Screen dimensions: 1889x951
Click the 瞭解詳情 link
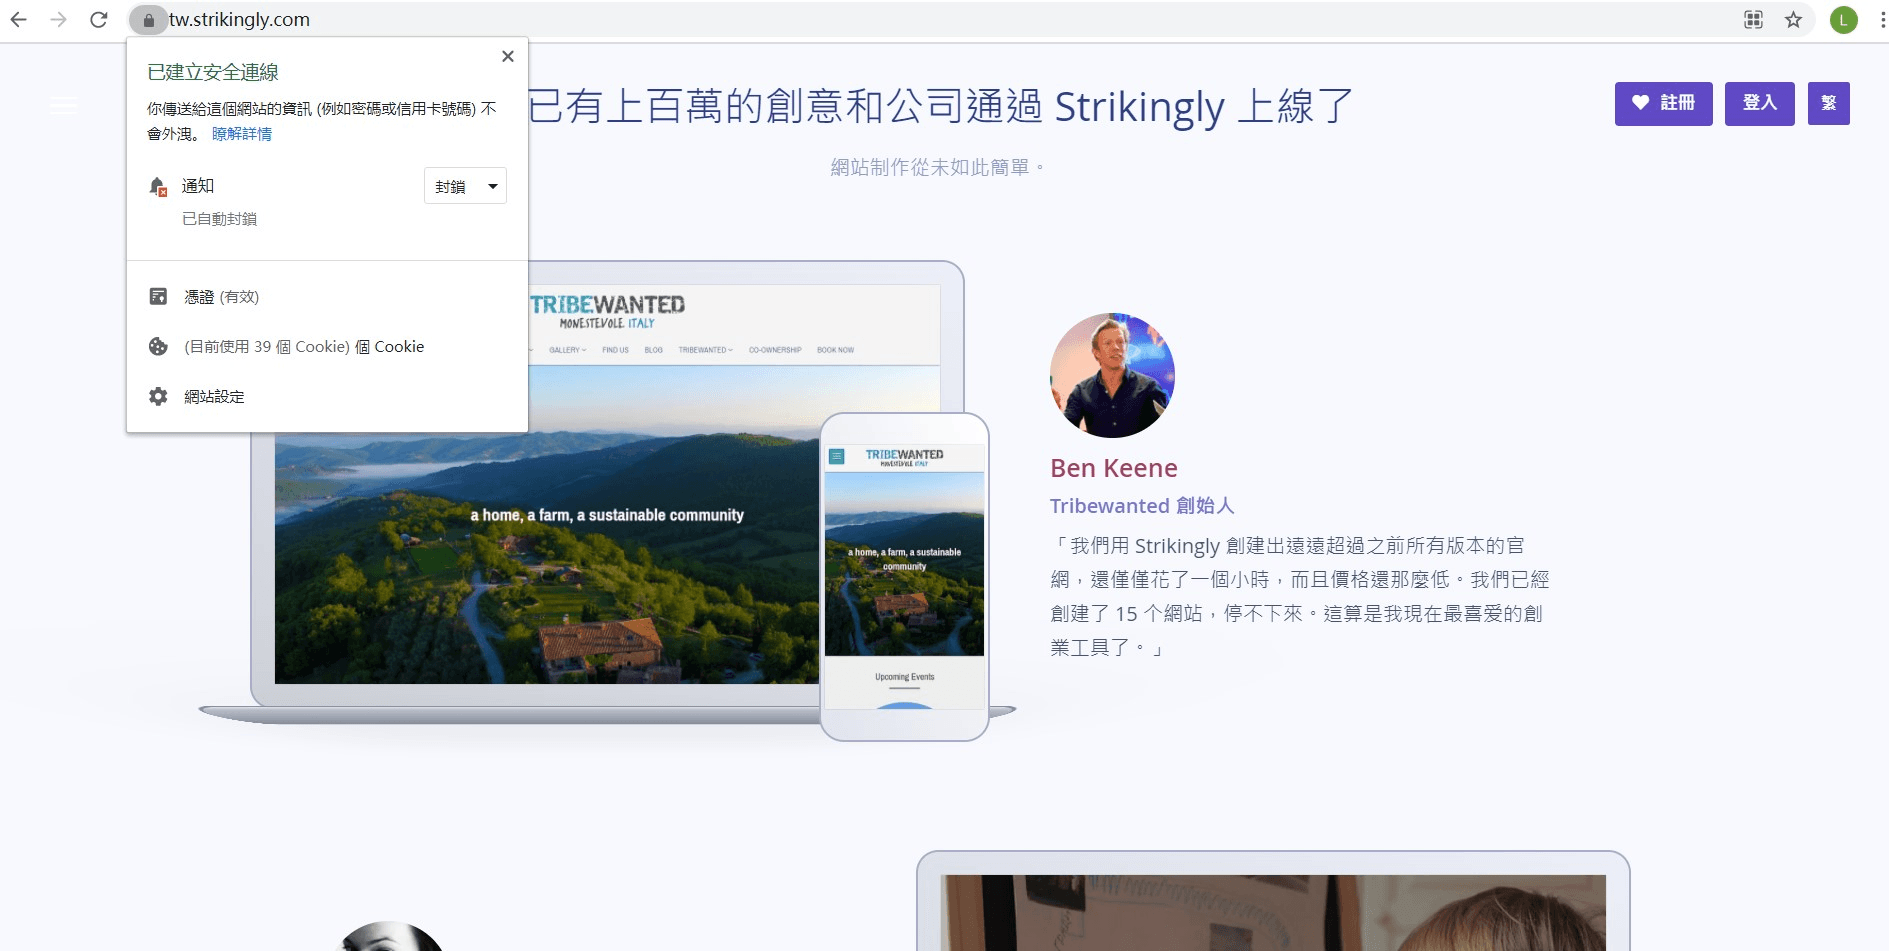[x=242, y=134]
